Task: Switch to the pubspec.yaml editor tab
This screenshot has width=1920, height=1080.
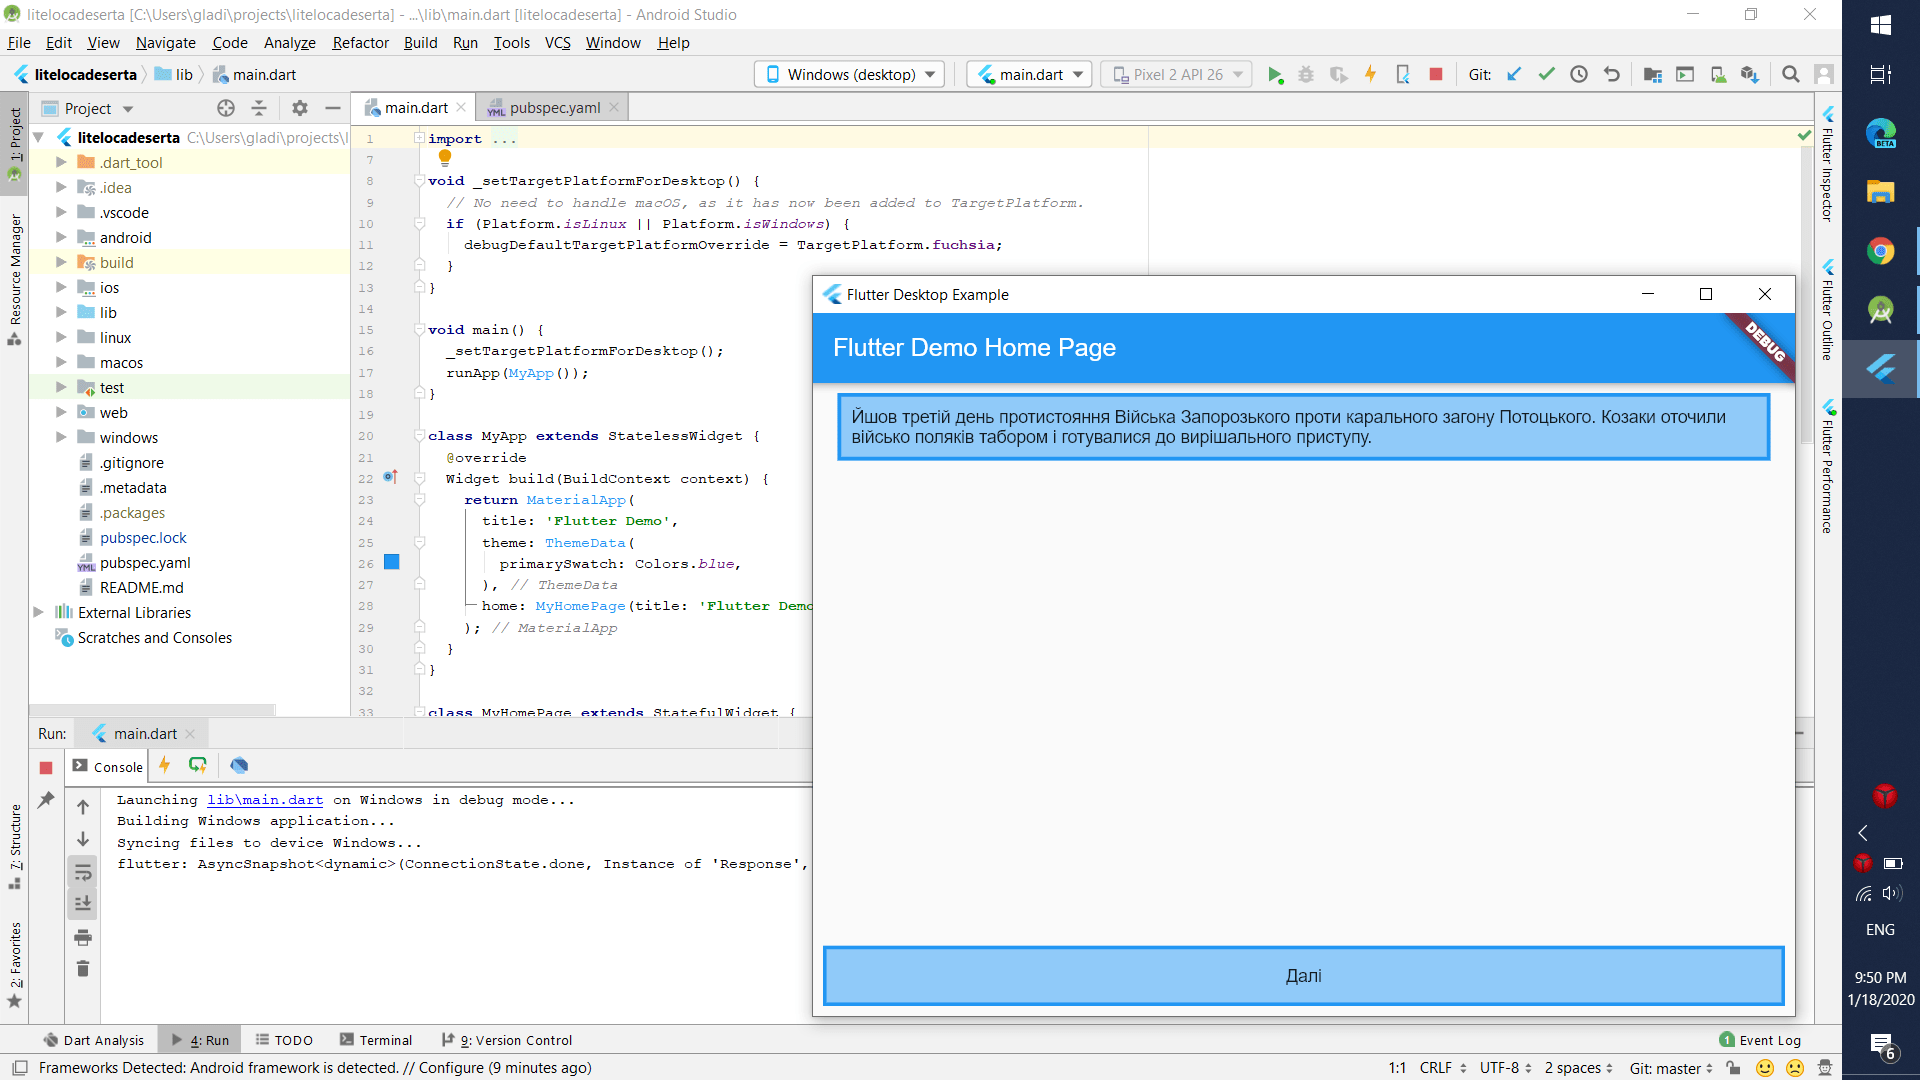Action: click(x=554, y=108)
